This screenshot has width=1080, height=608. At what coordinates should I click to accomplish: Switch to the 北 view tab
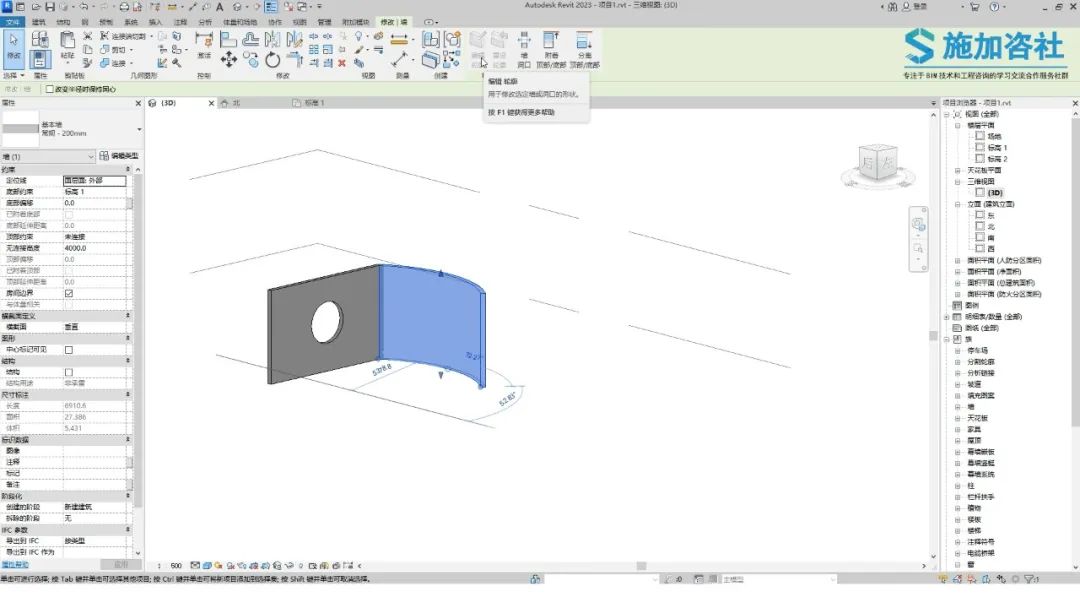point(236,103)
